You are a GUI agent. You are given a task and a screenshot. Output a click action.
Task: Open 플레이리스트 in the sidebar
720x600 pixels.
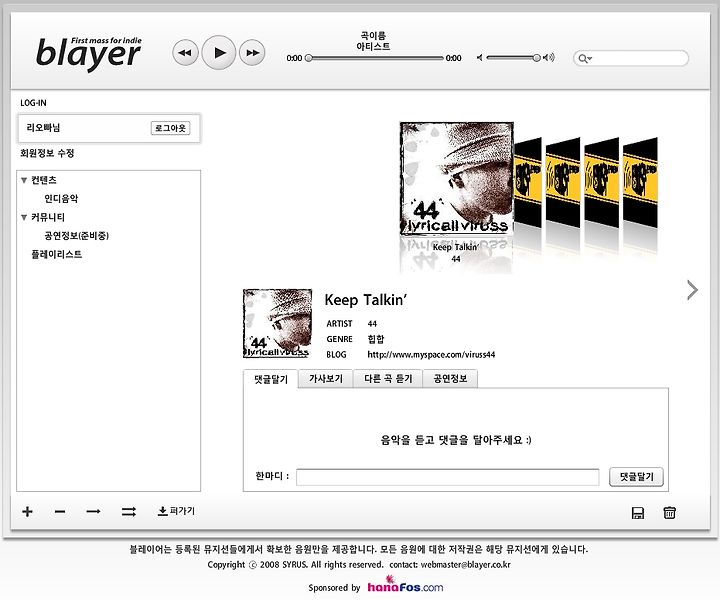56,254
